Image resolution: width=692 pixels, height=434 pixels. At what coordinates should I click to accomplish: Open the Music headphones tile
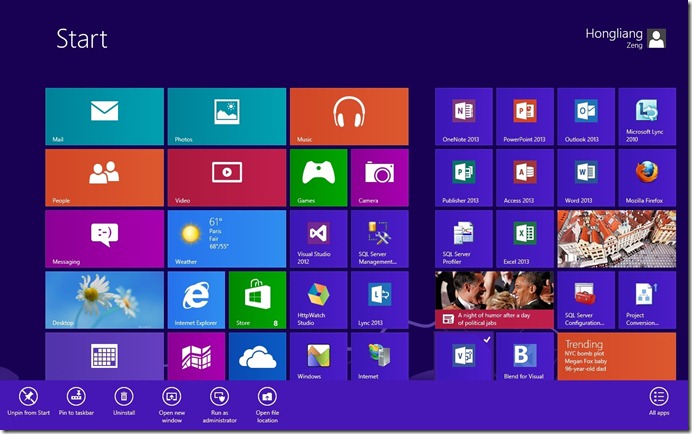tap(349, 117)
